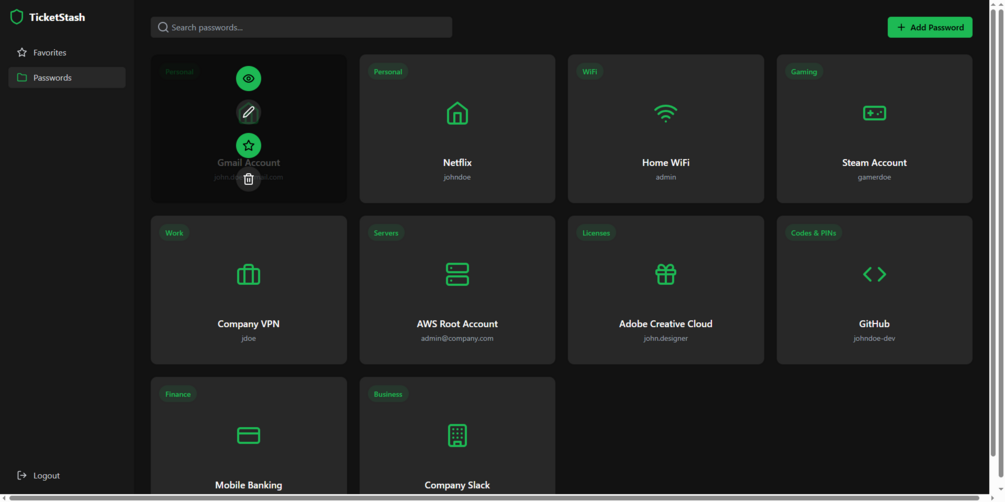Click the Passwords folder icon in sidebar
Viewport: 1005px width, 502px height.
click(x=22, y=78)
